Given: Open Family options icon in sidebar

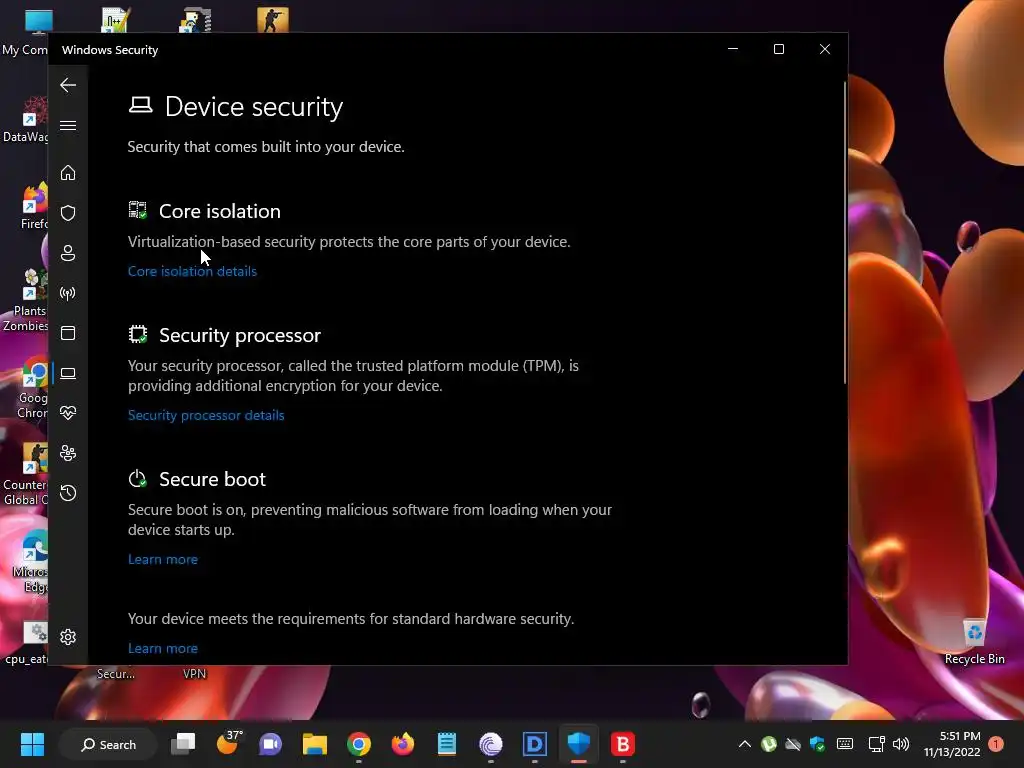Looking at the screenshot, I should [68, 453].
